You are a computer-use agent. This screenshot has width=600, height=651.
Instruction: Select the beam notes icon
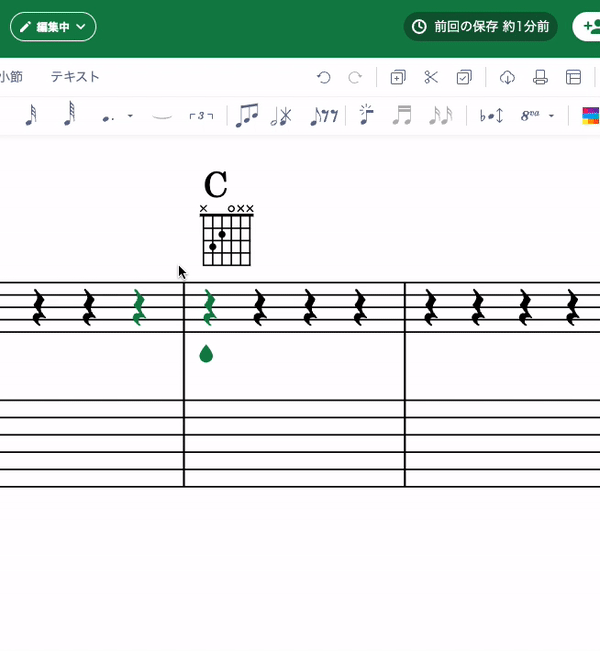(x=402, y=115)
